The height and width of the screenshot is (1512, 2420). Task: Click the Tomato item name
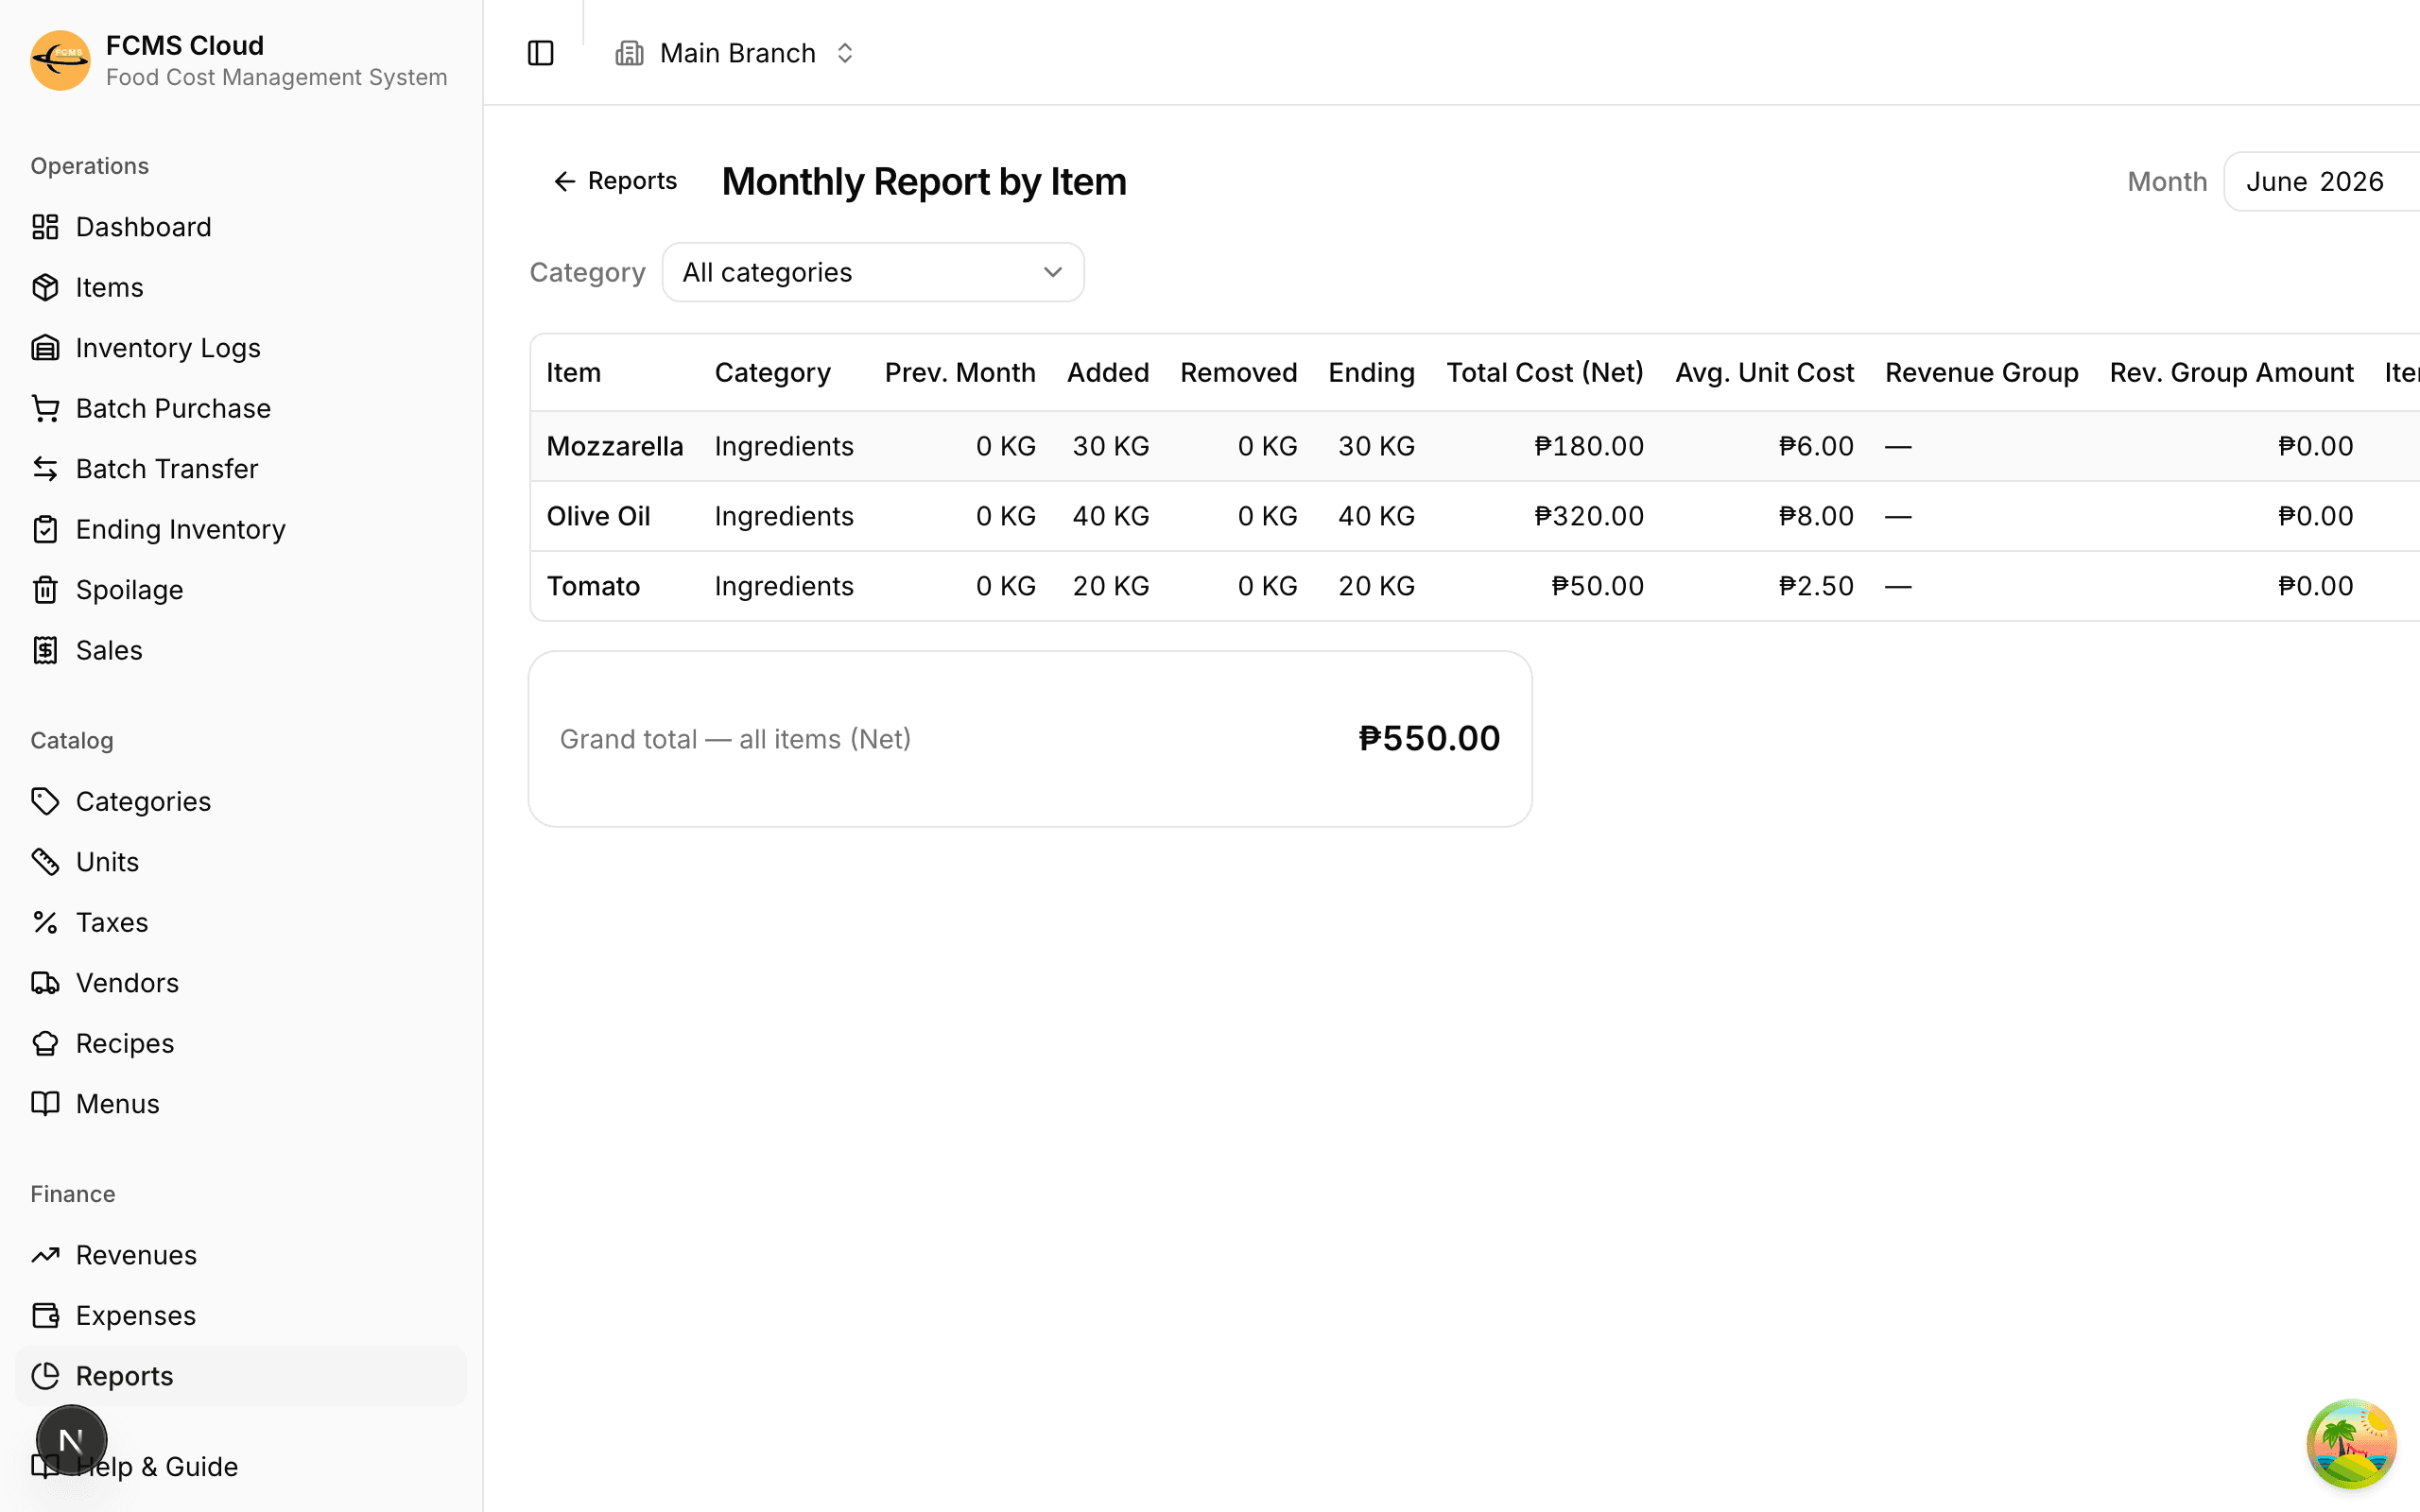(x=593, y=586)
